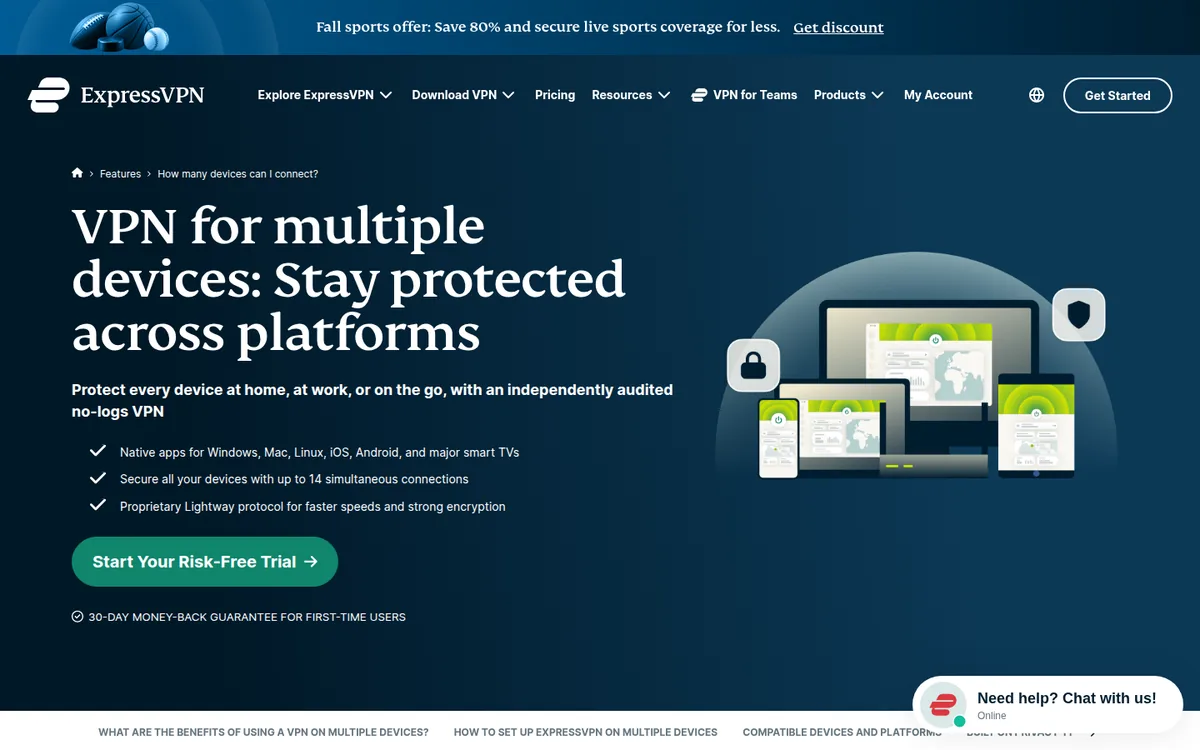Jump to Compatible devices and platforms section
This screenshot has height=750, width=1200.
[842, 732]
